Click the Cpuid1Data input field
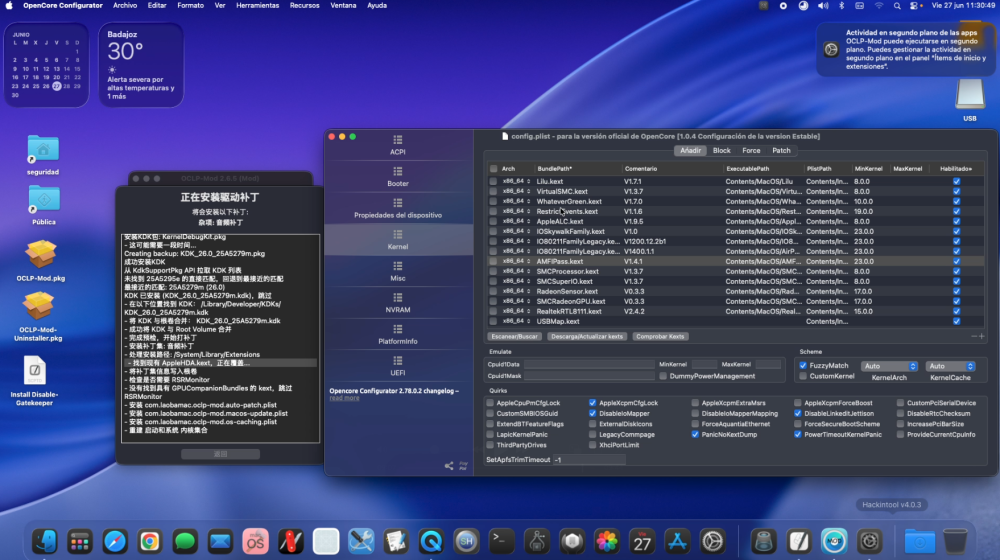1000x560 pixels. point(589,364)
